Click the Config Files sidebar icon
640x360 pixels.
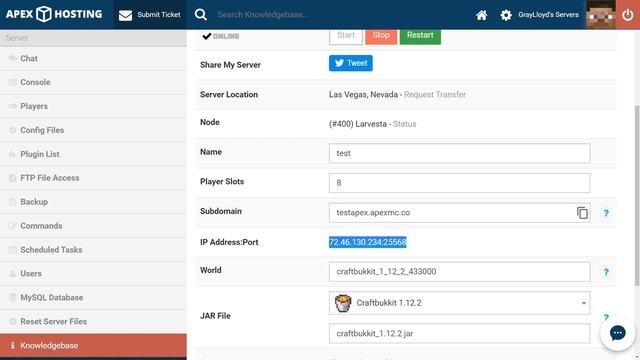13,130
